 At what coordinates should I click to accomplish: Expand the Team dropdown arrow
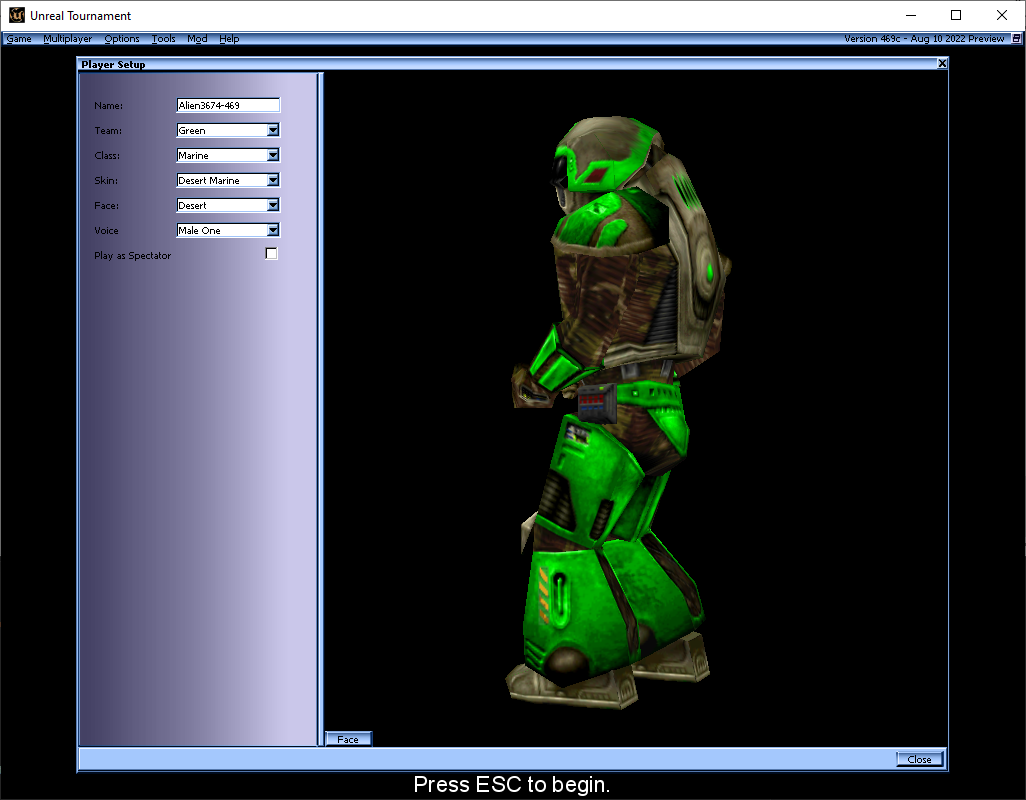(274, 130)
